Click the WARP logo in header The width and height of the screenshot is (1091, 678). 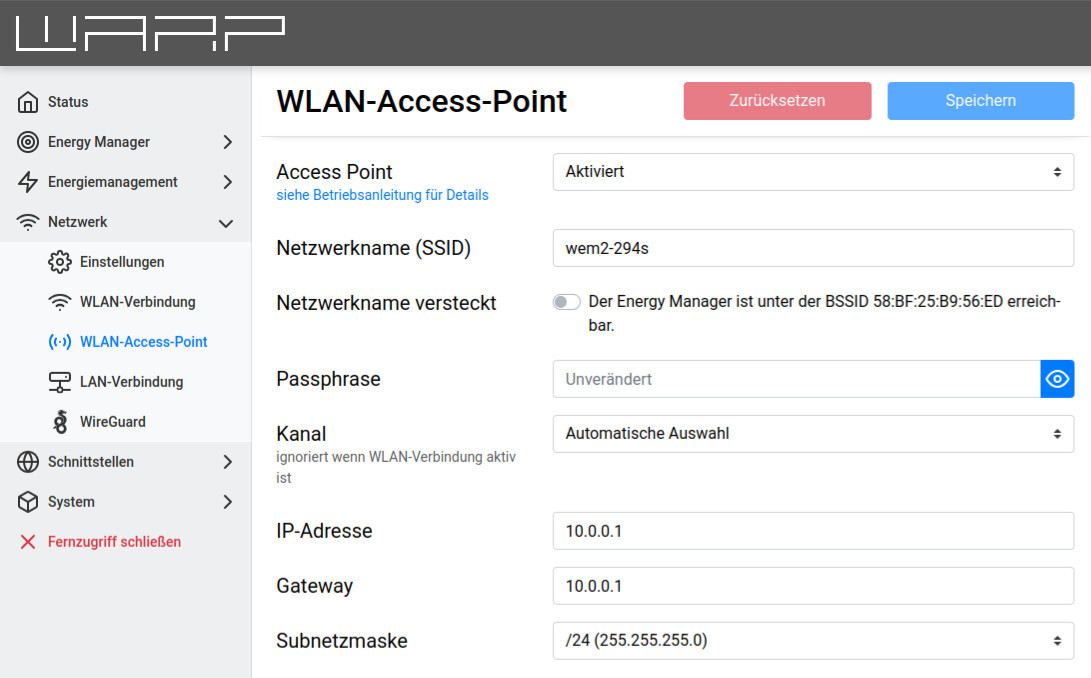pos(150,33)
